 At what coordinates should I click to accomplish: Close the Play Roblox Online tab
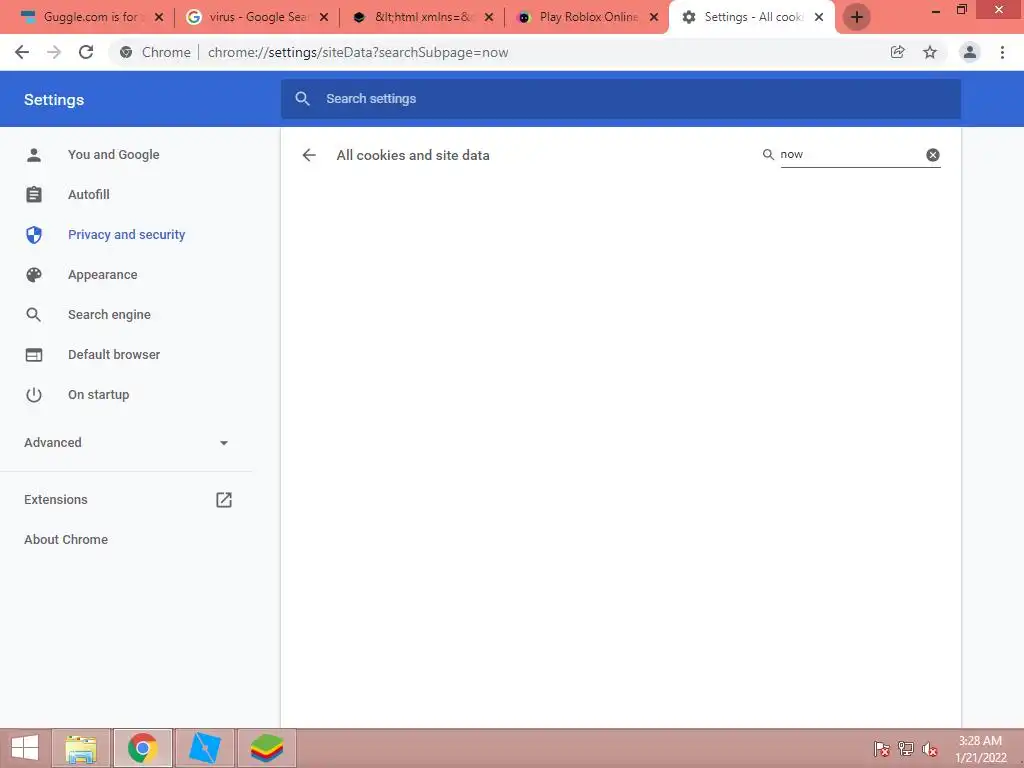pos(654,17)
